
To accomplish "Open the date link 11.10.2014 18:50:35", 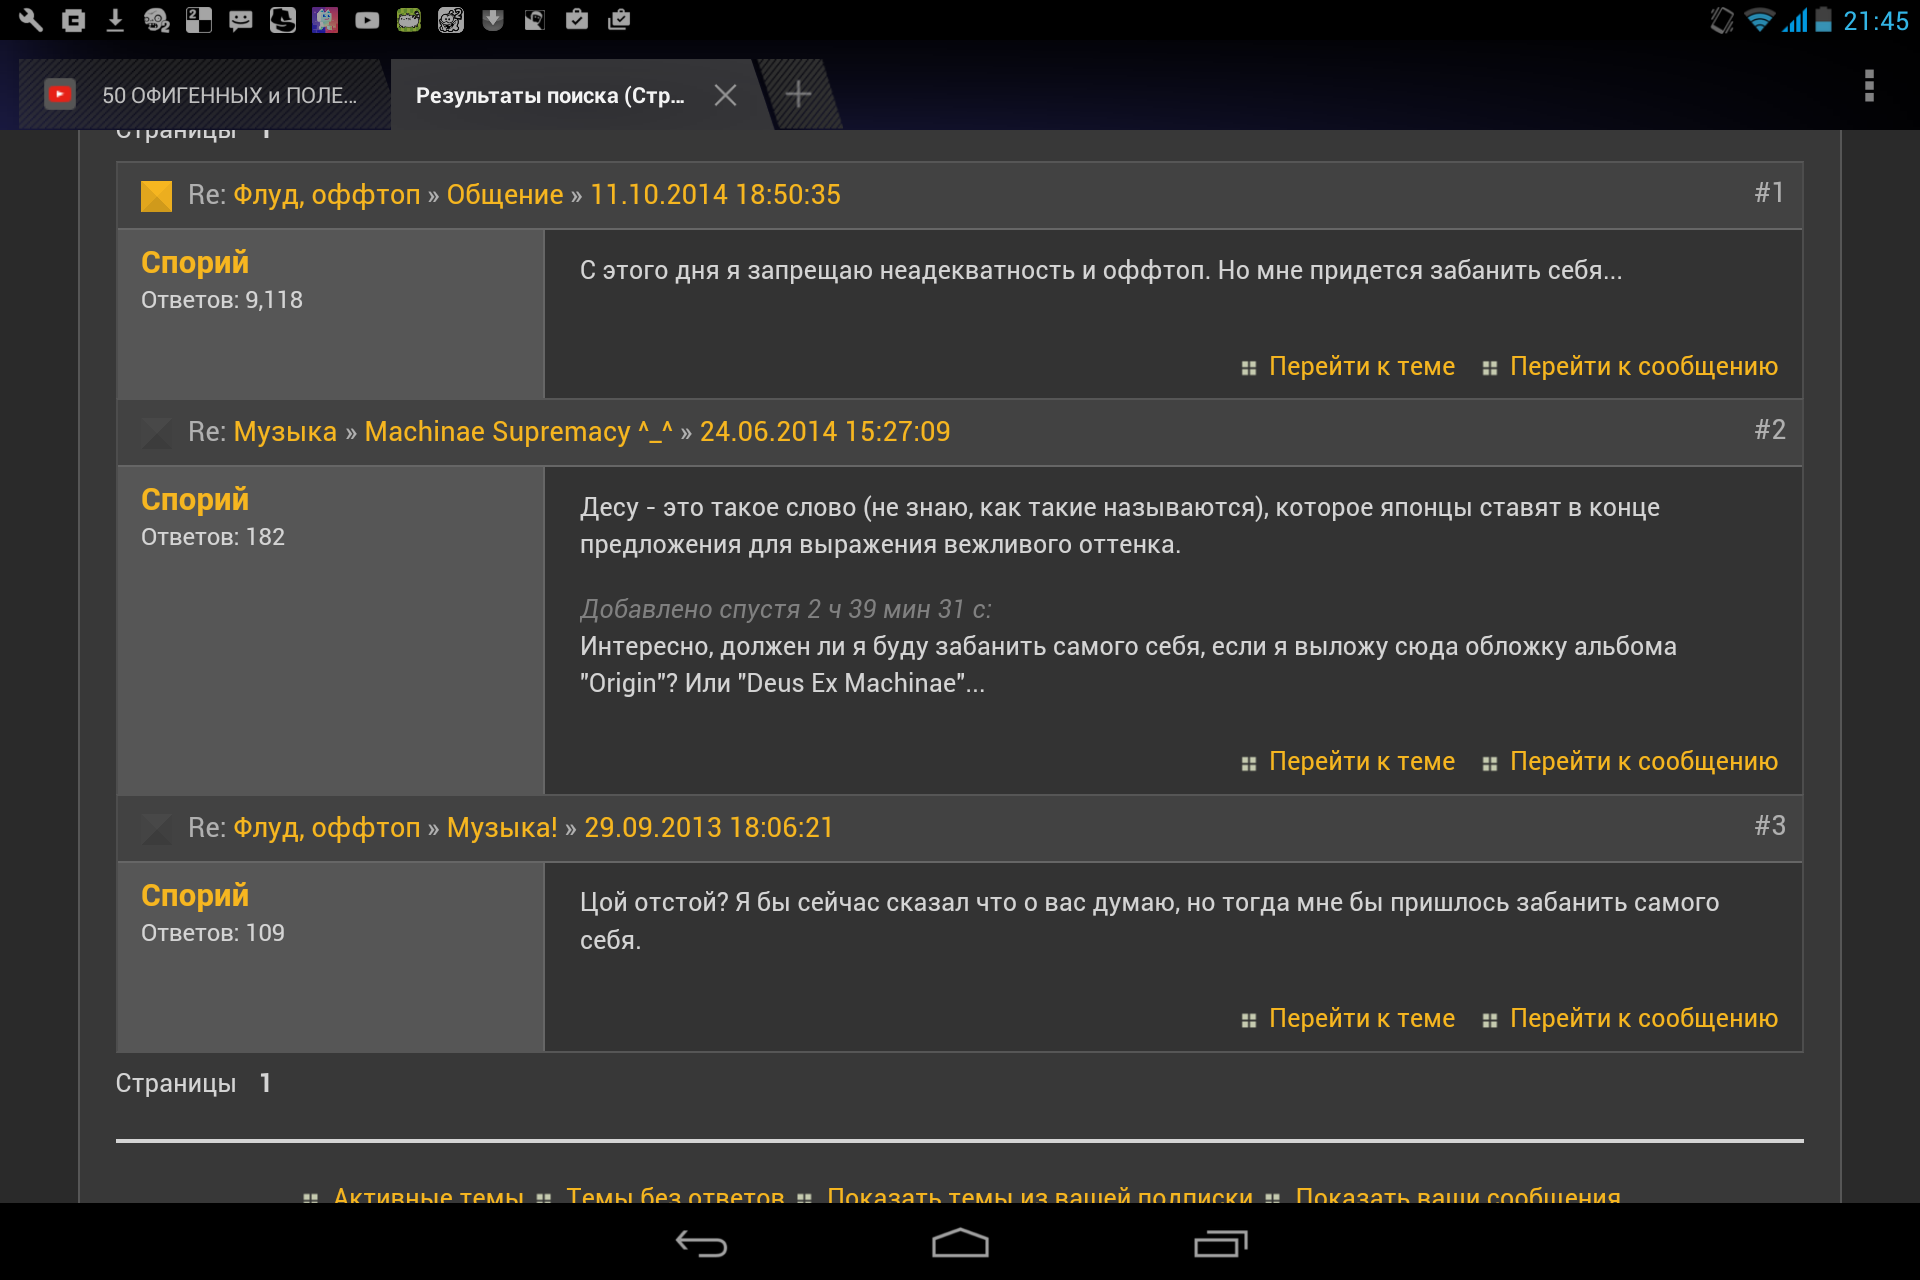I will click(715, 195).
